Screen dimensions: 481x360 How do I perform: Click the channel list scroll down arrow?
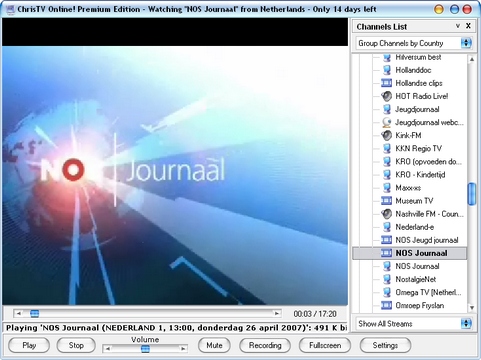pyautogui.click(x=472, y=308)
